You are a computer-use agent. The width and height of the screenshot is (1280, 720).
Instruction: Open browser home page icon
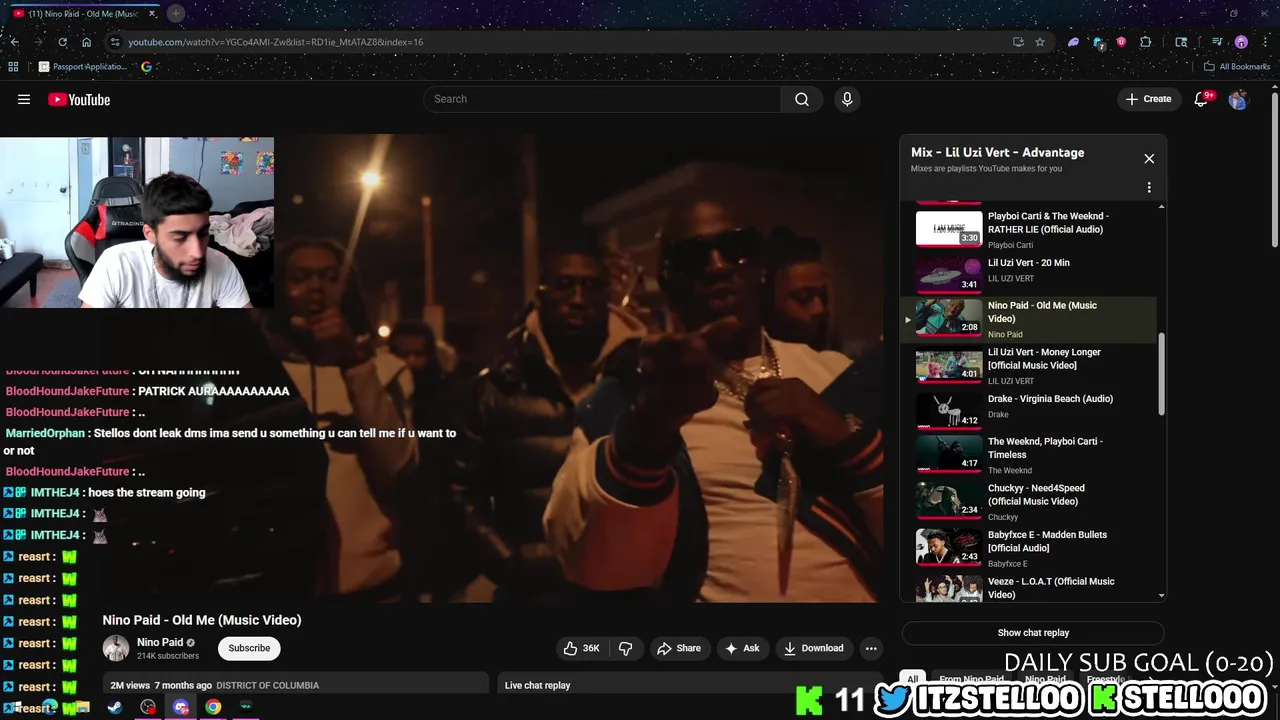point(87,42)
